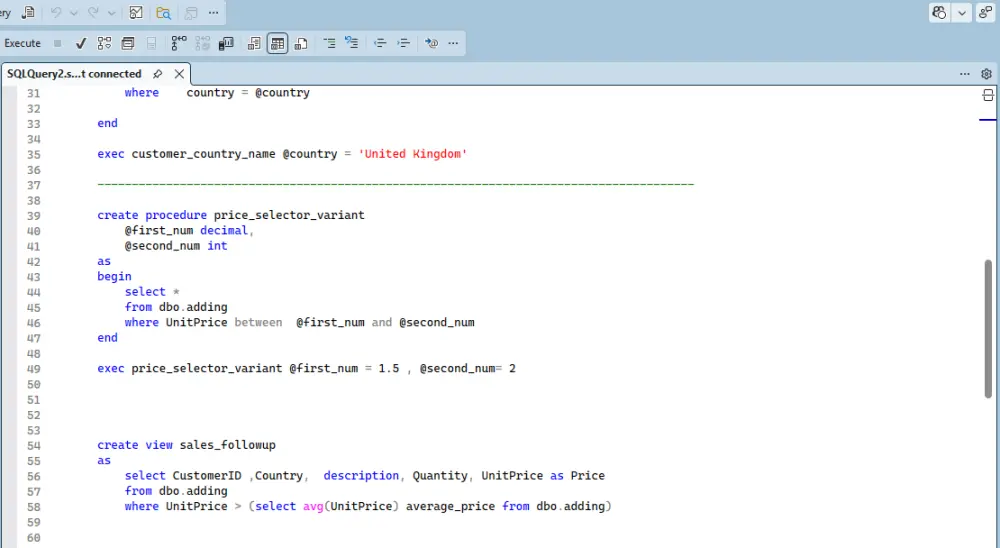Decrease indent of selected lines
The image size is (1000, 548).
(380, 43)
